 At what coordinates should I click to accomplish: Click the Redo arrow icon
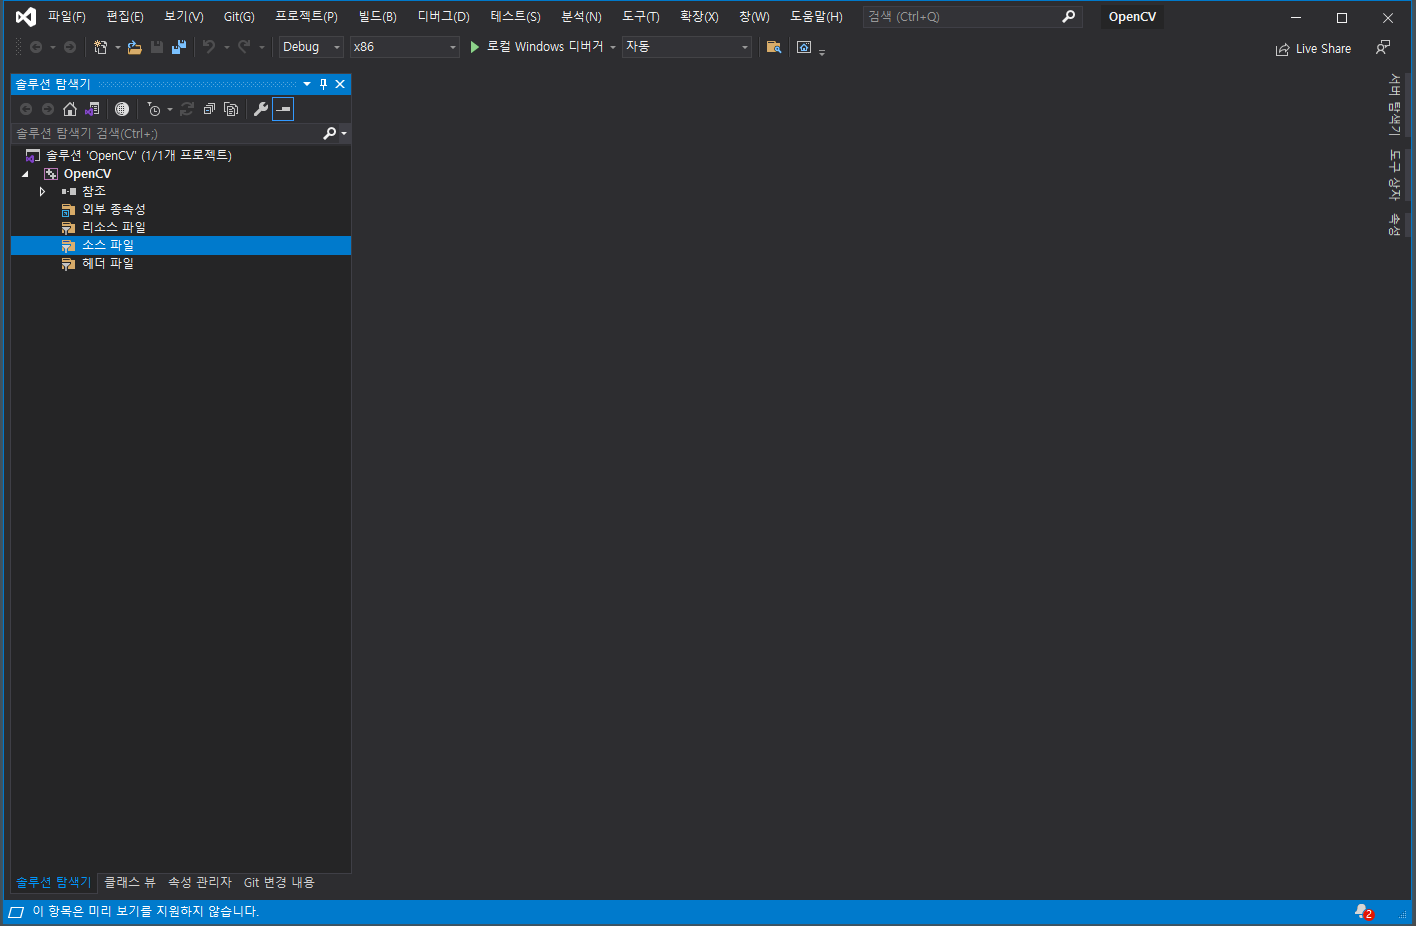(x=244, y=47)
